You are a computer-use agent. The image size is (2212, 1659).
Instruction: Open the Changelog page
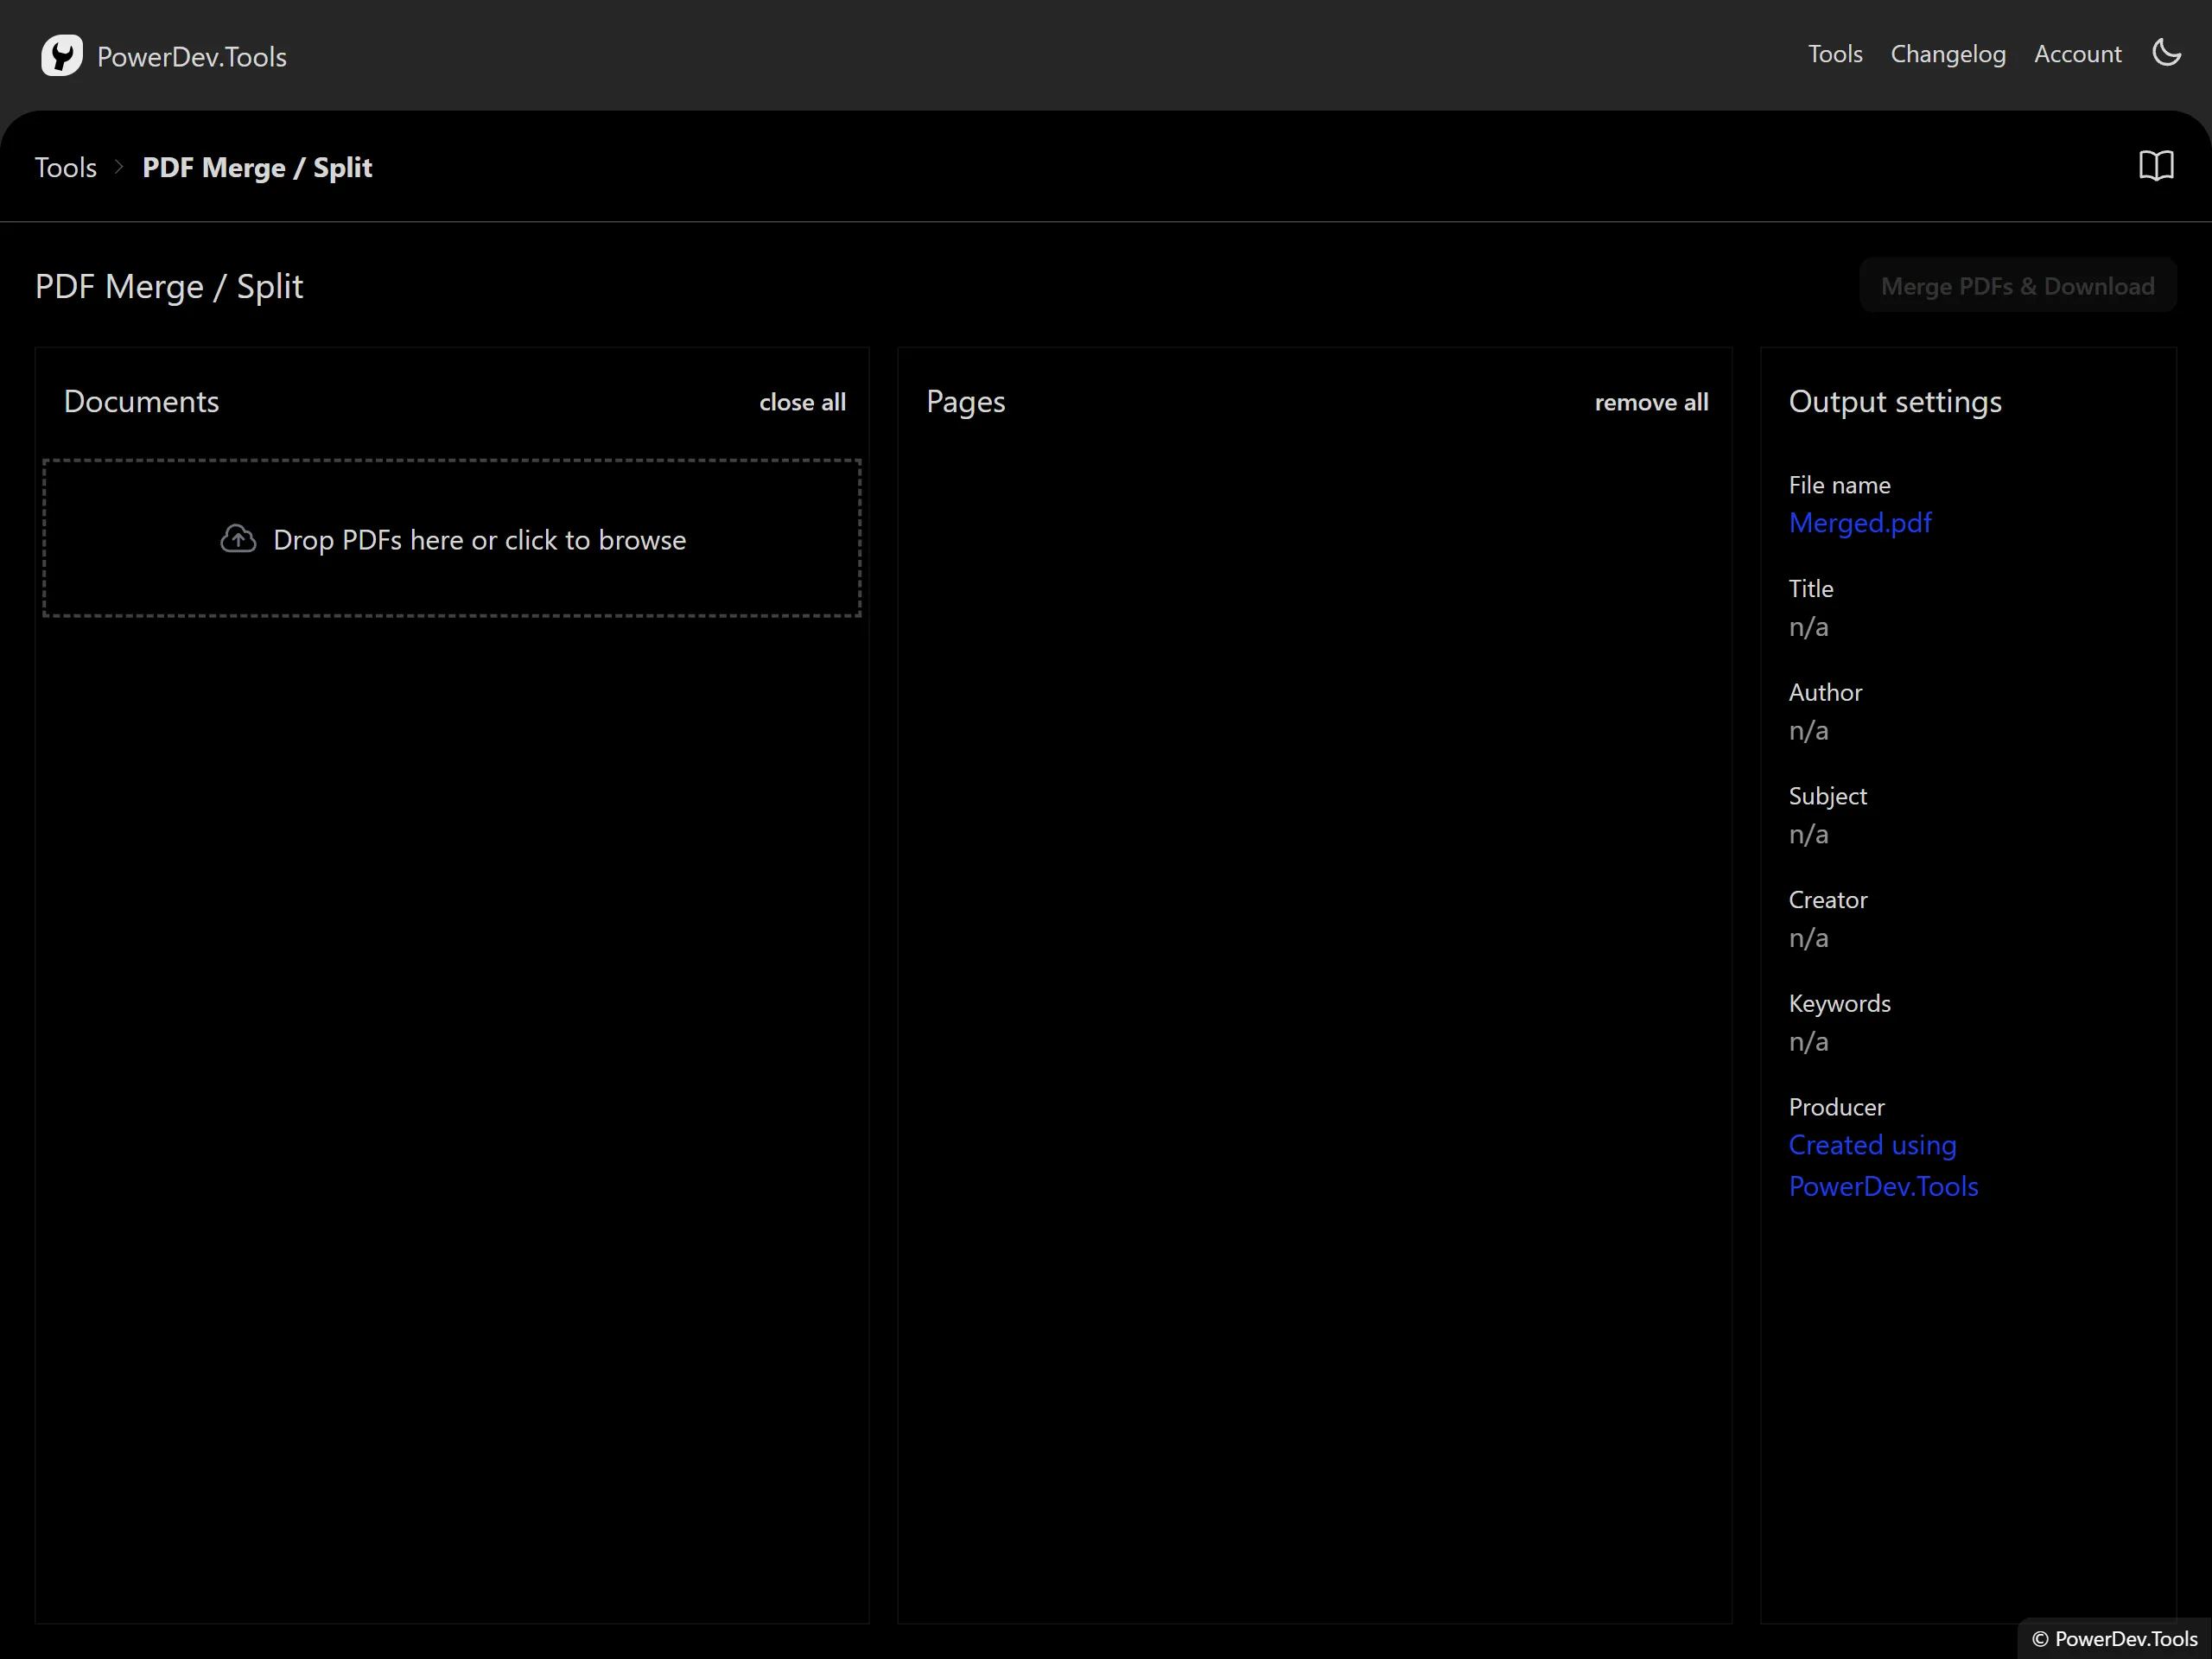point(1947,54)
